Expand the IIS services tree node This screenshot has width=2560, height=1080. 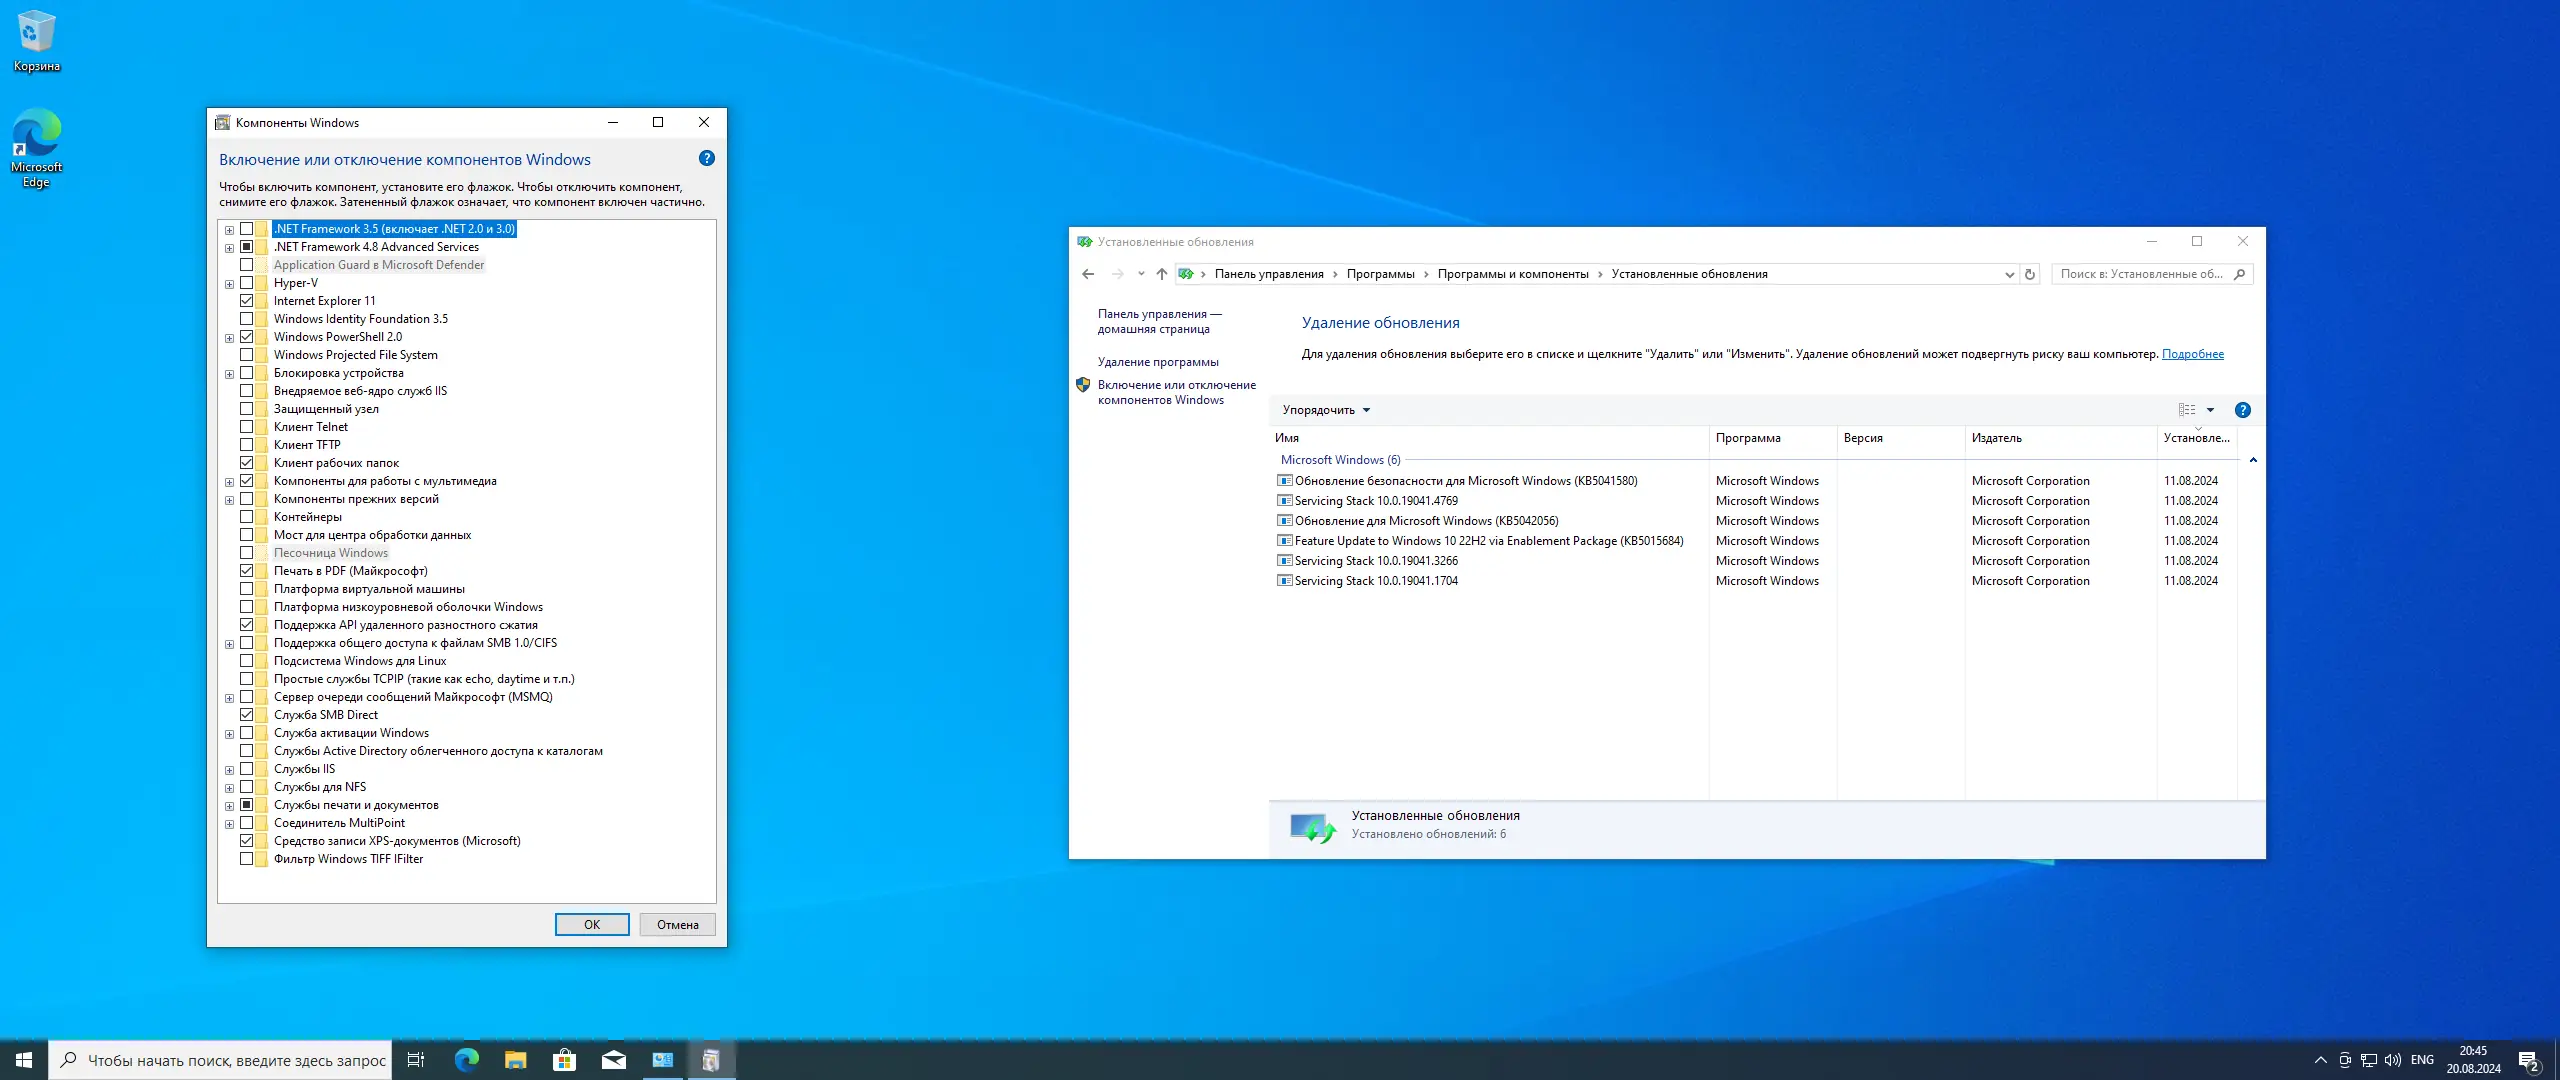(x=229, y=770)
